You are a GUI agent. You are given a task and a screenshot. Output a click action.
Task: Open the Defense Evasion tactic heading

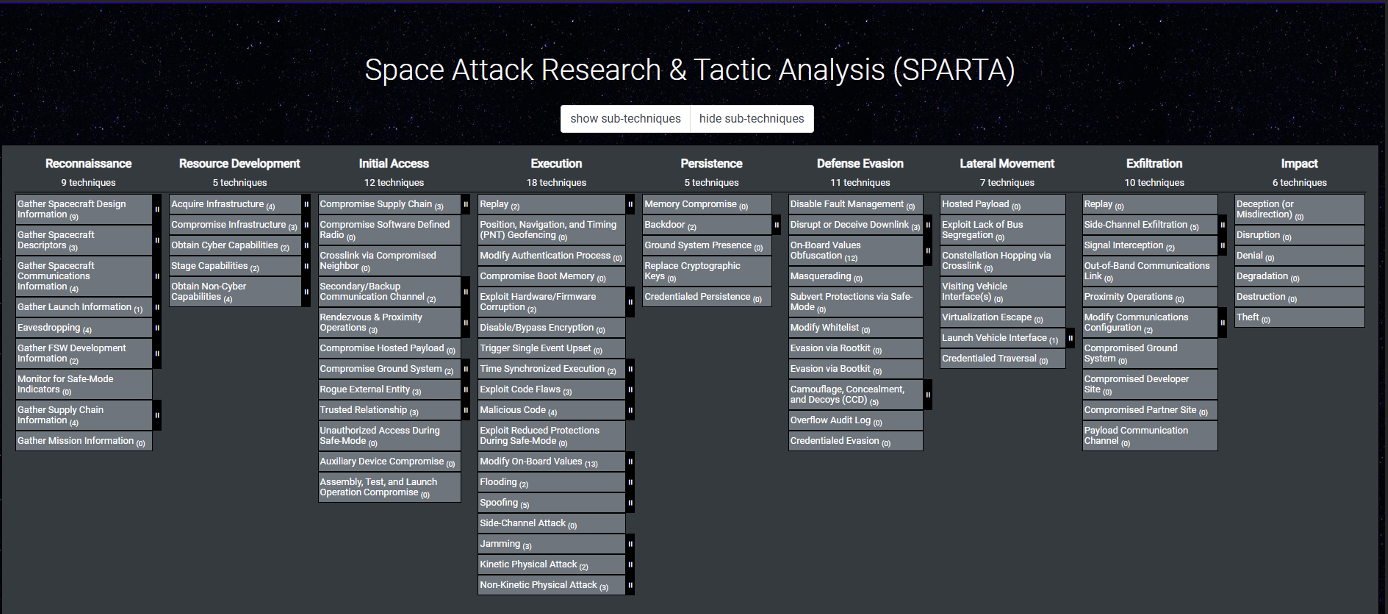click(860, 164)
